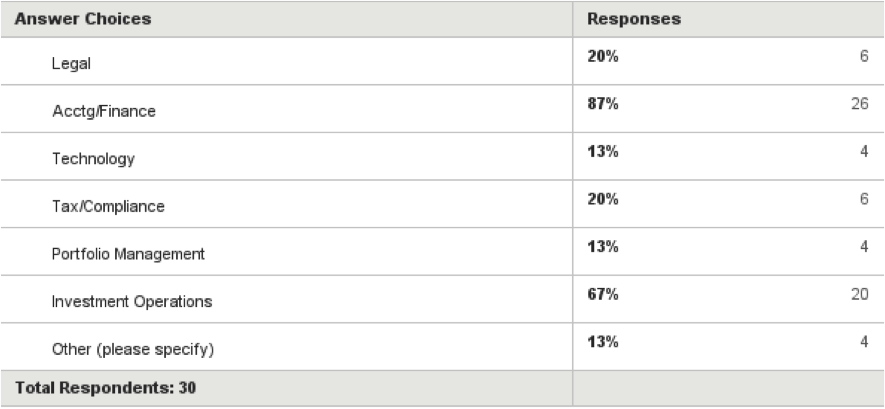Image resolution: width=885 pixels, height=409 pixels.
Task: Click the count 6 in the Legal row
Action: (863, 57)
